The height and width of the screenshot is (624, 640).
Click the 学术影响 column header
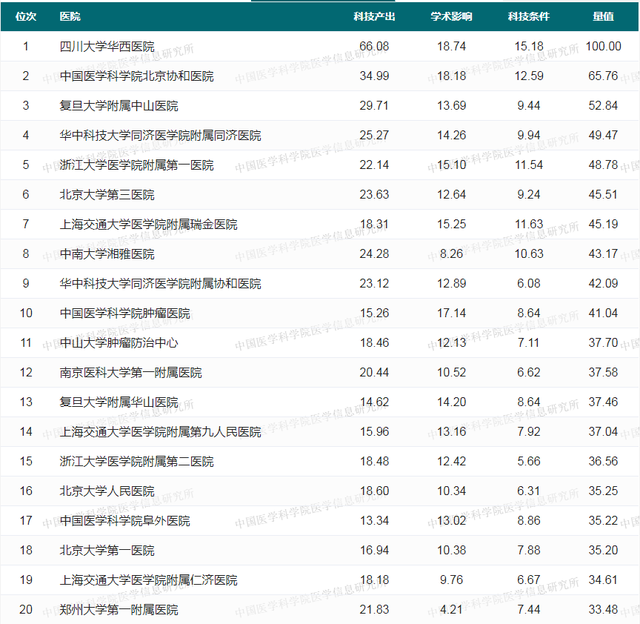(451, 17)
